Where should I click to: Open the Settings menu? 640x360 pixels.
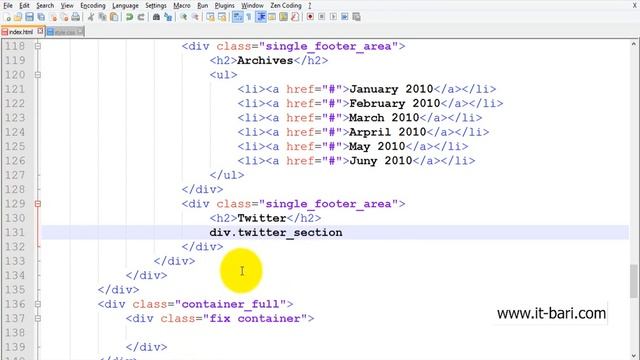click(156, 6)
